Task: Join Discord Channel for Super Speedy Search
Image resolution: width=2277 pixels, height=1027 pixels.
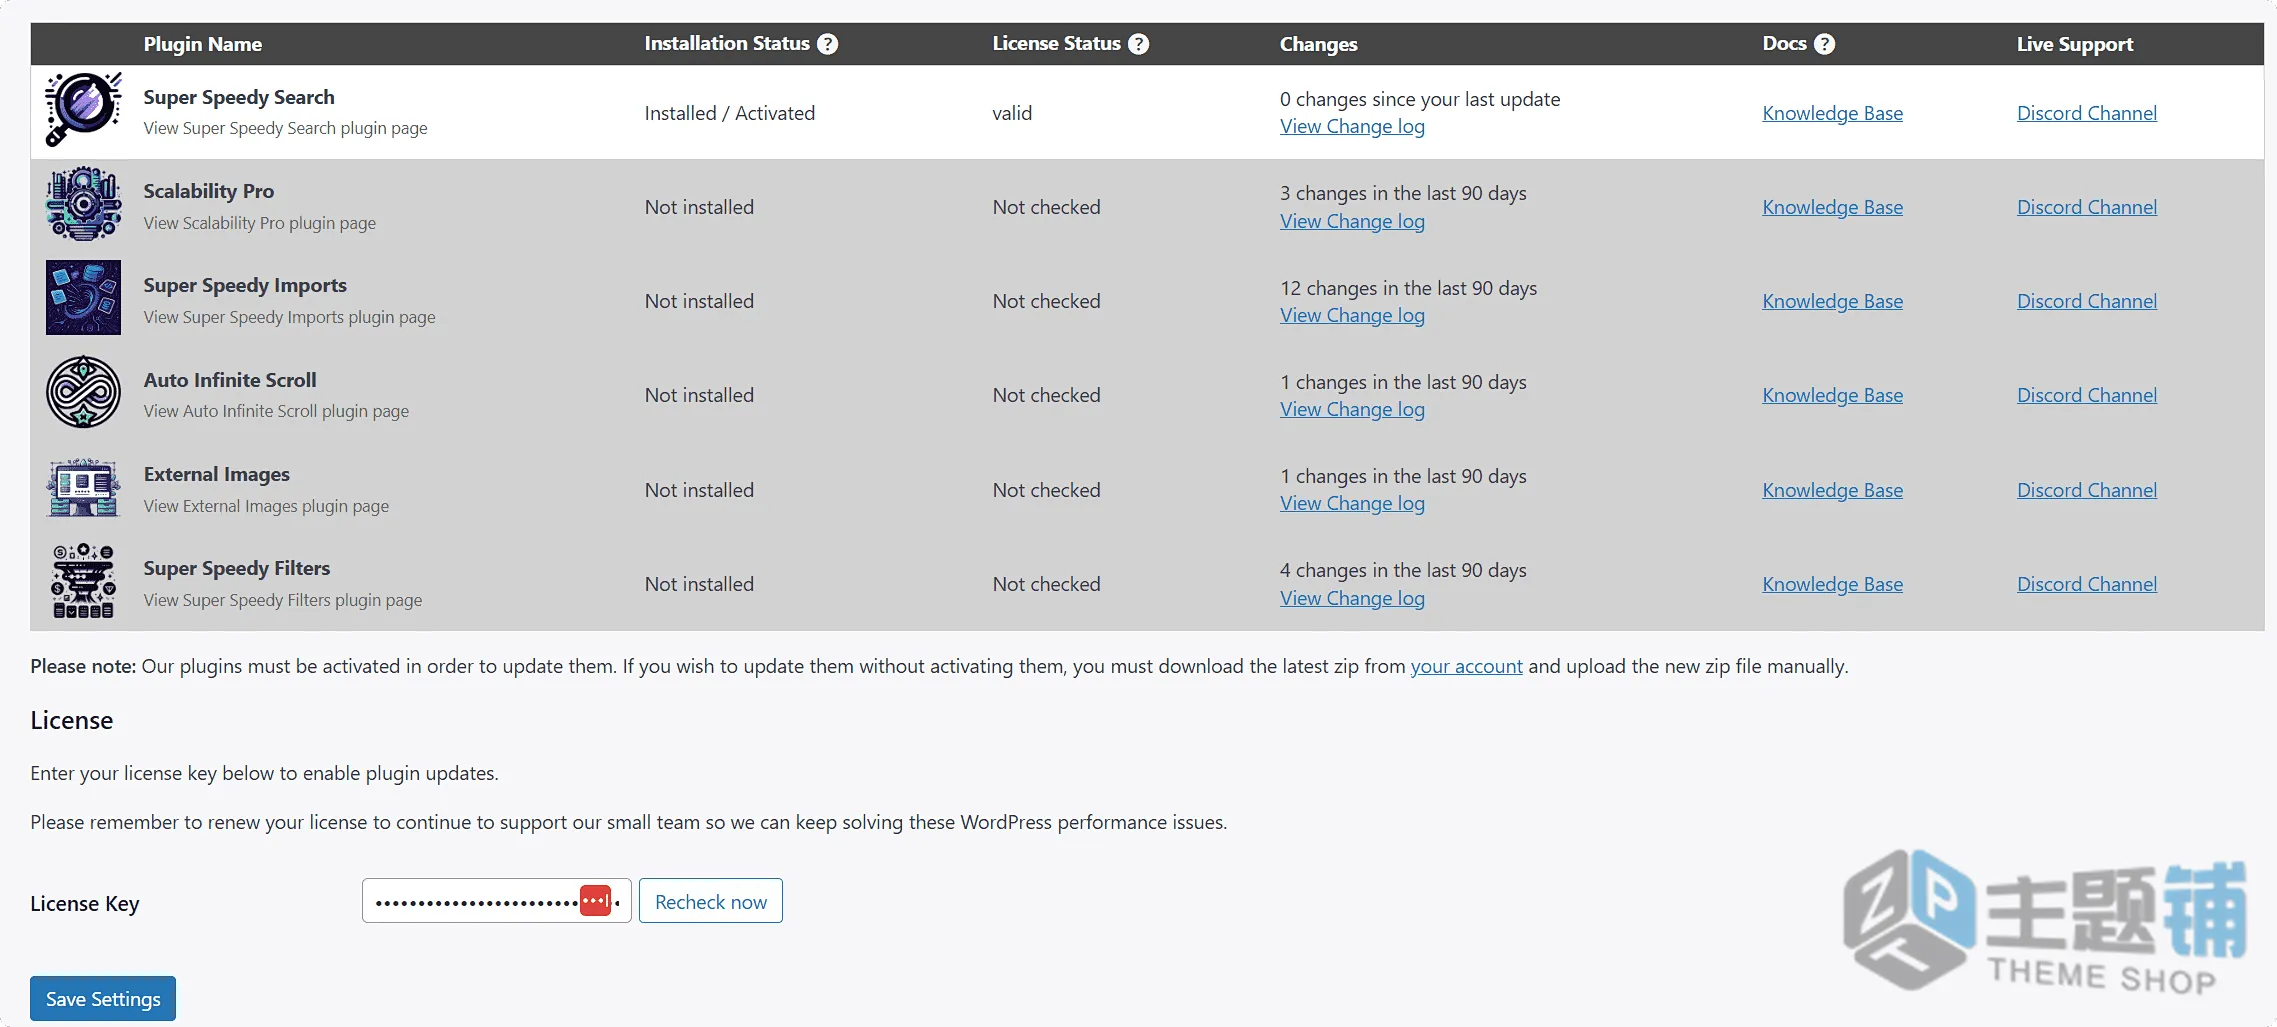Action: point(2087,113)
